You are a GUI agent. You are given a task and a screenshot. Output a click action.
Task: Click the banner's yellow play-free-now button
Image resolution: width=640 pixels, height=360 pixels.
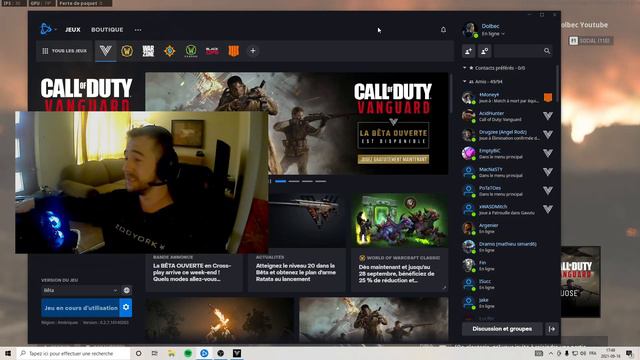[393, 159]
